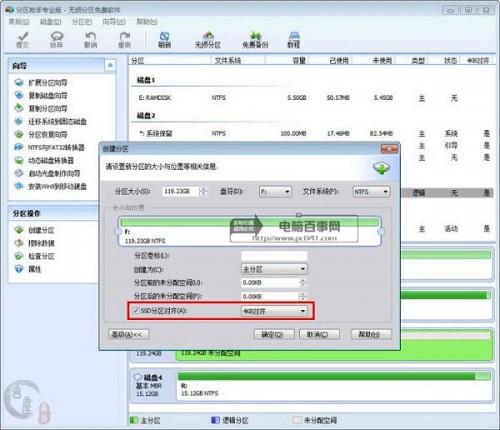Click the 容量 column header

pyautogui.click(x=287, y=60)
